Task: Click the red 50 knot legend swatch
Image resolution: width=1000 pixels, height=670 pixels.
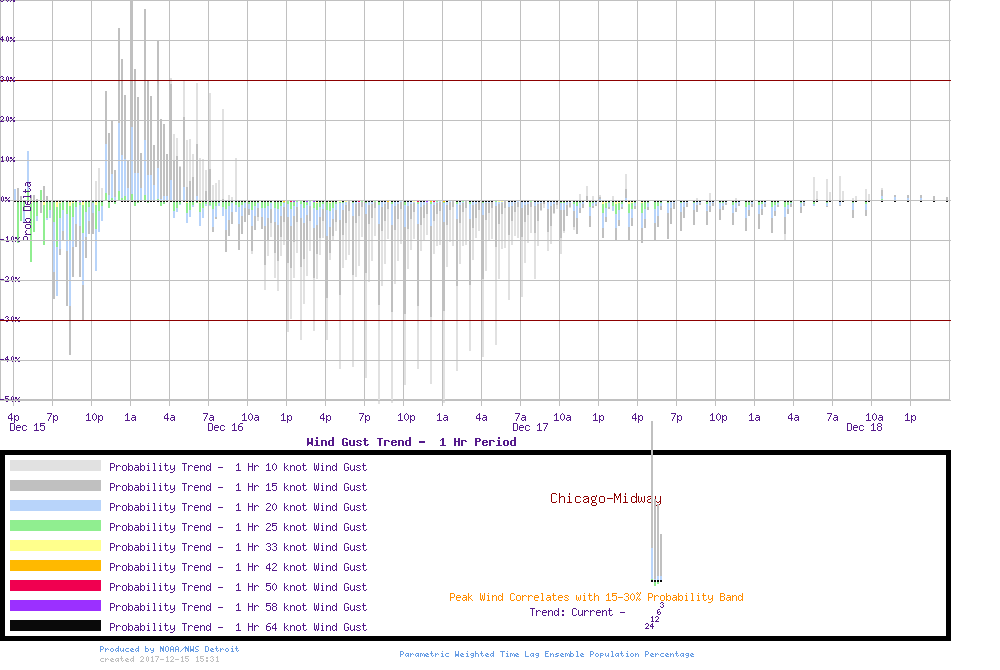Action: tap(55, 586)
